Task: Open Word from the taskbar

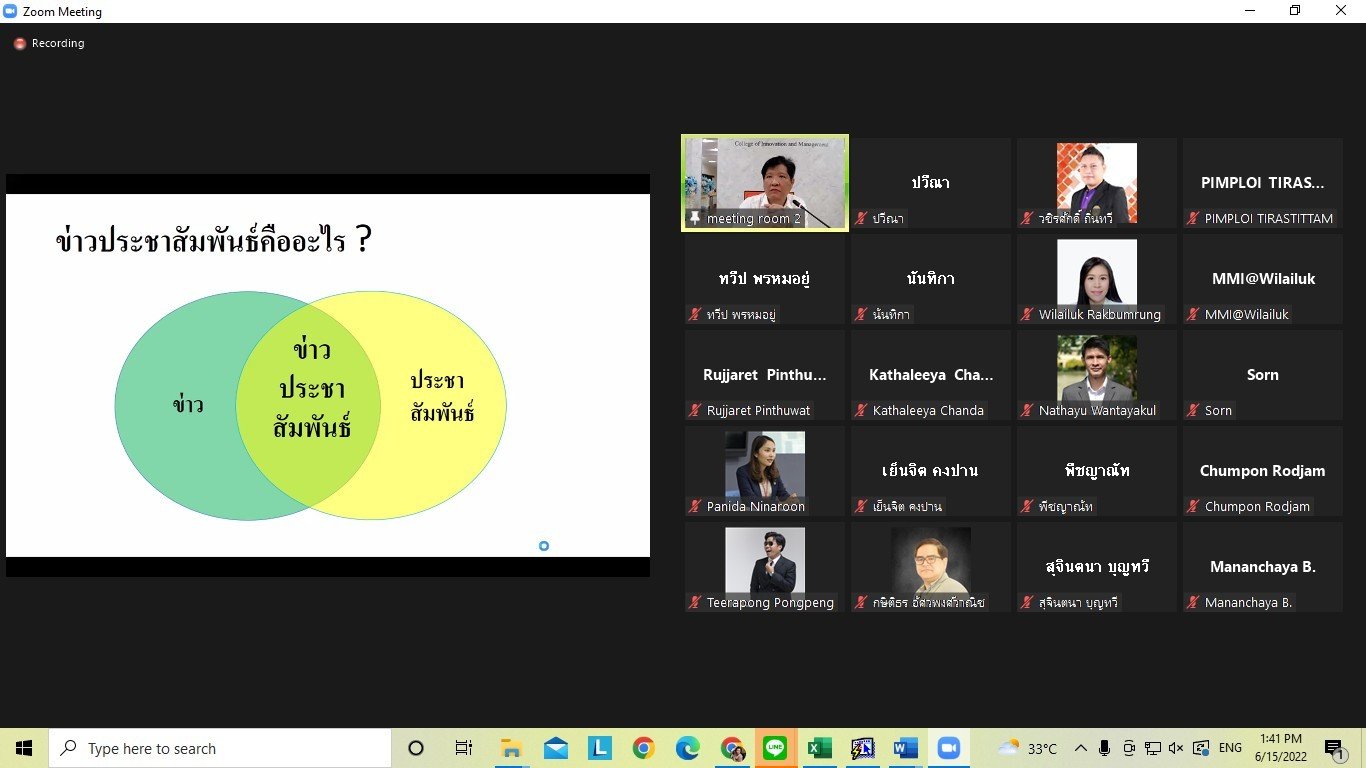Action: point(905,748)
